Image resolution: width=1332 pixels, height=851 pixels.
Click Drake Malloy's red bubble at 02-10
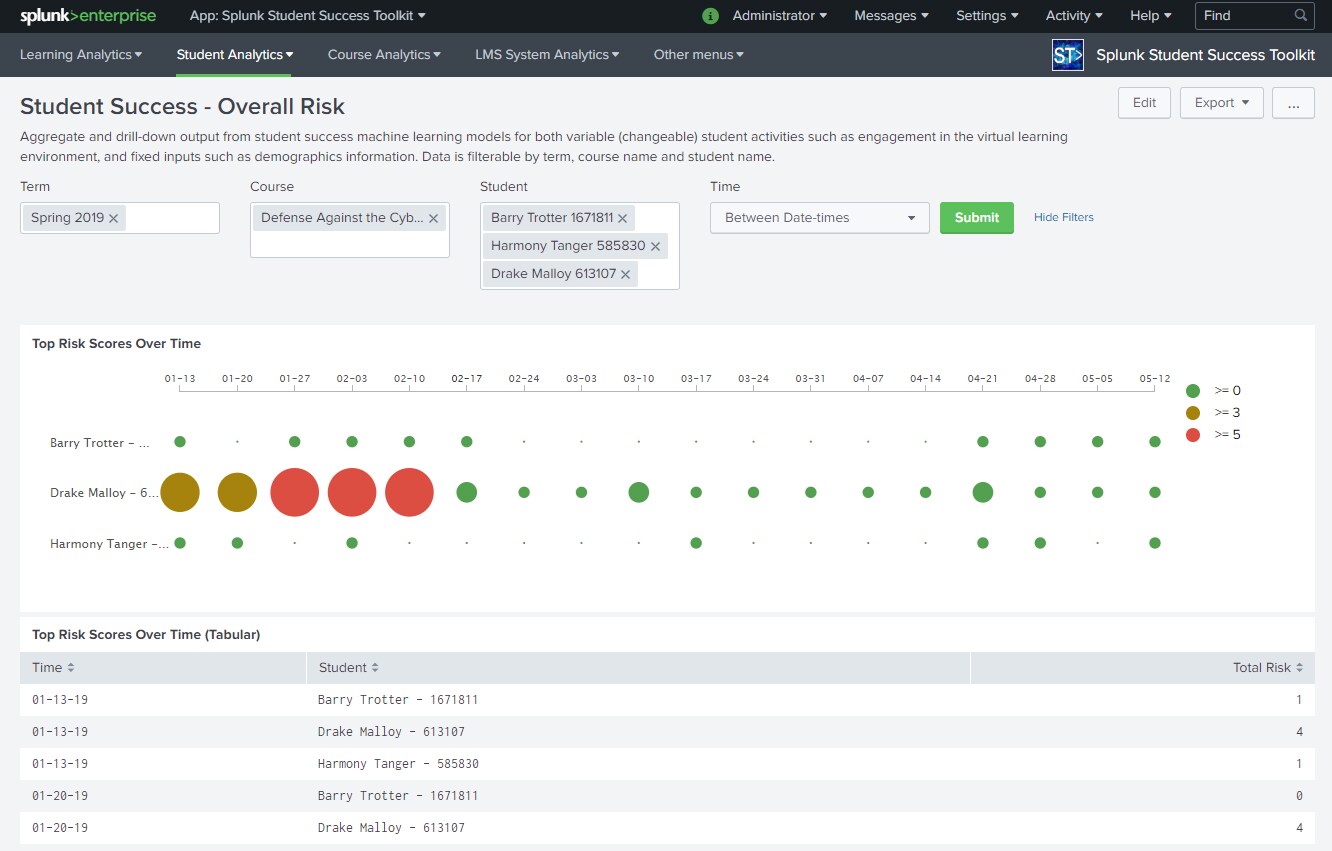pyautogui.click(x=409, y=492)
